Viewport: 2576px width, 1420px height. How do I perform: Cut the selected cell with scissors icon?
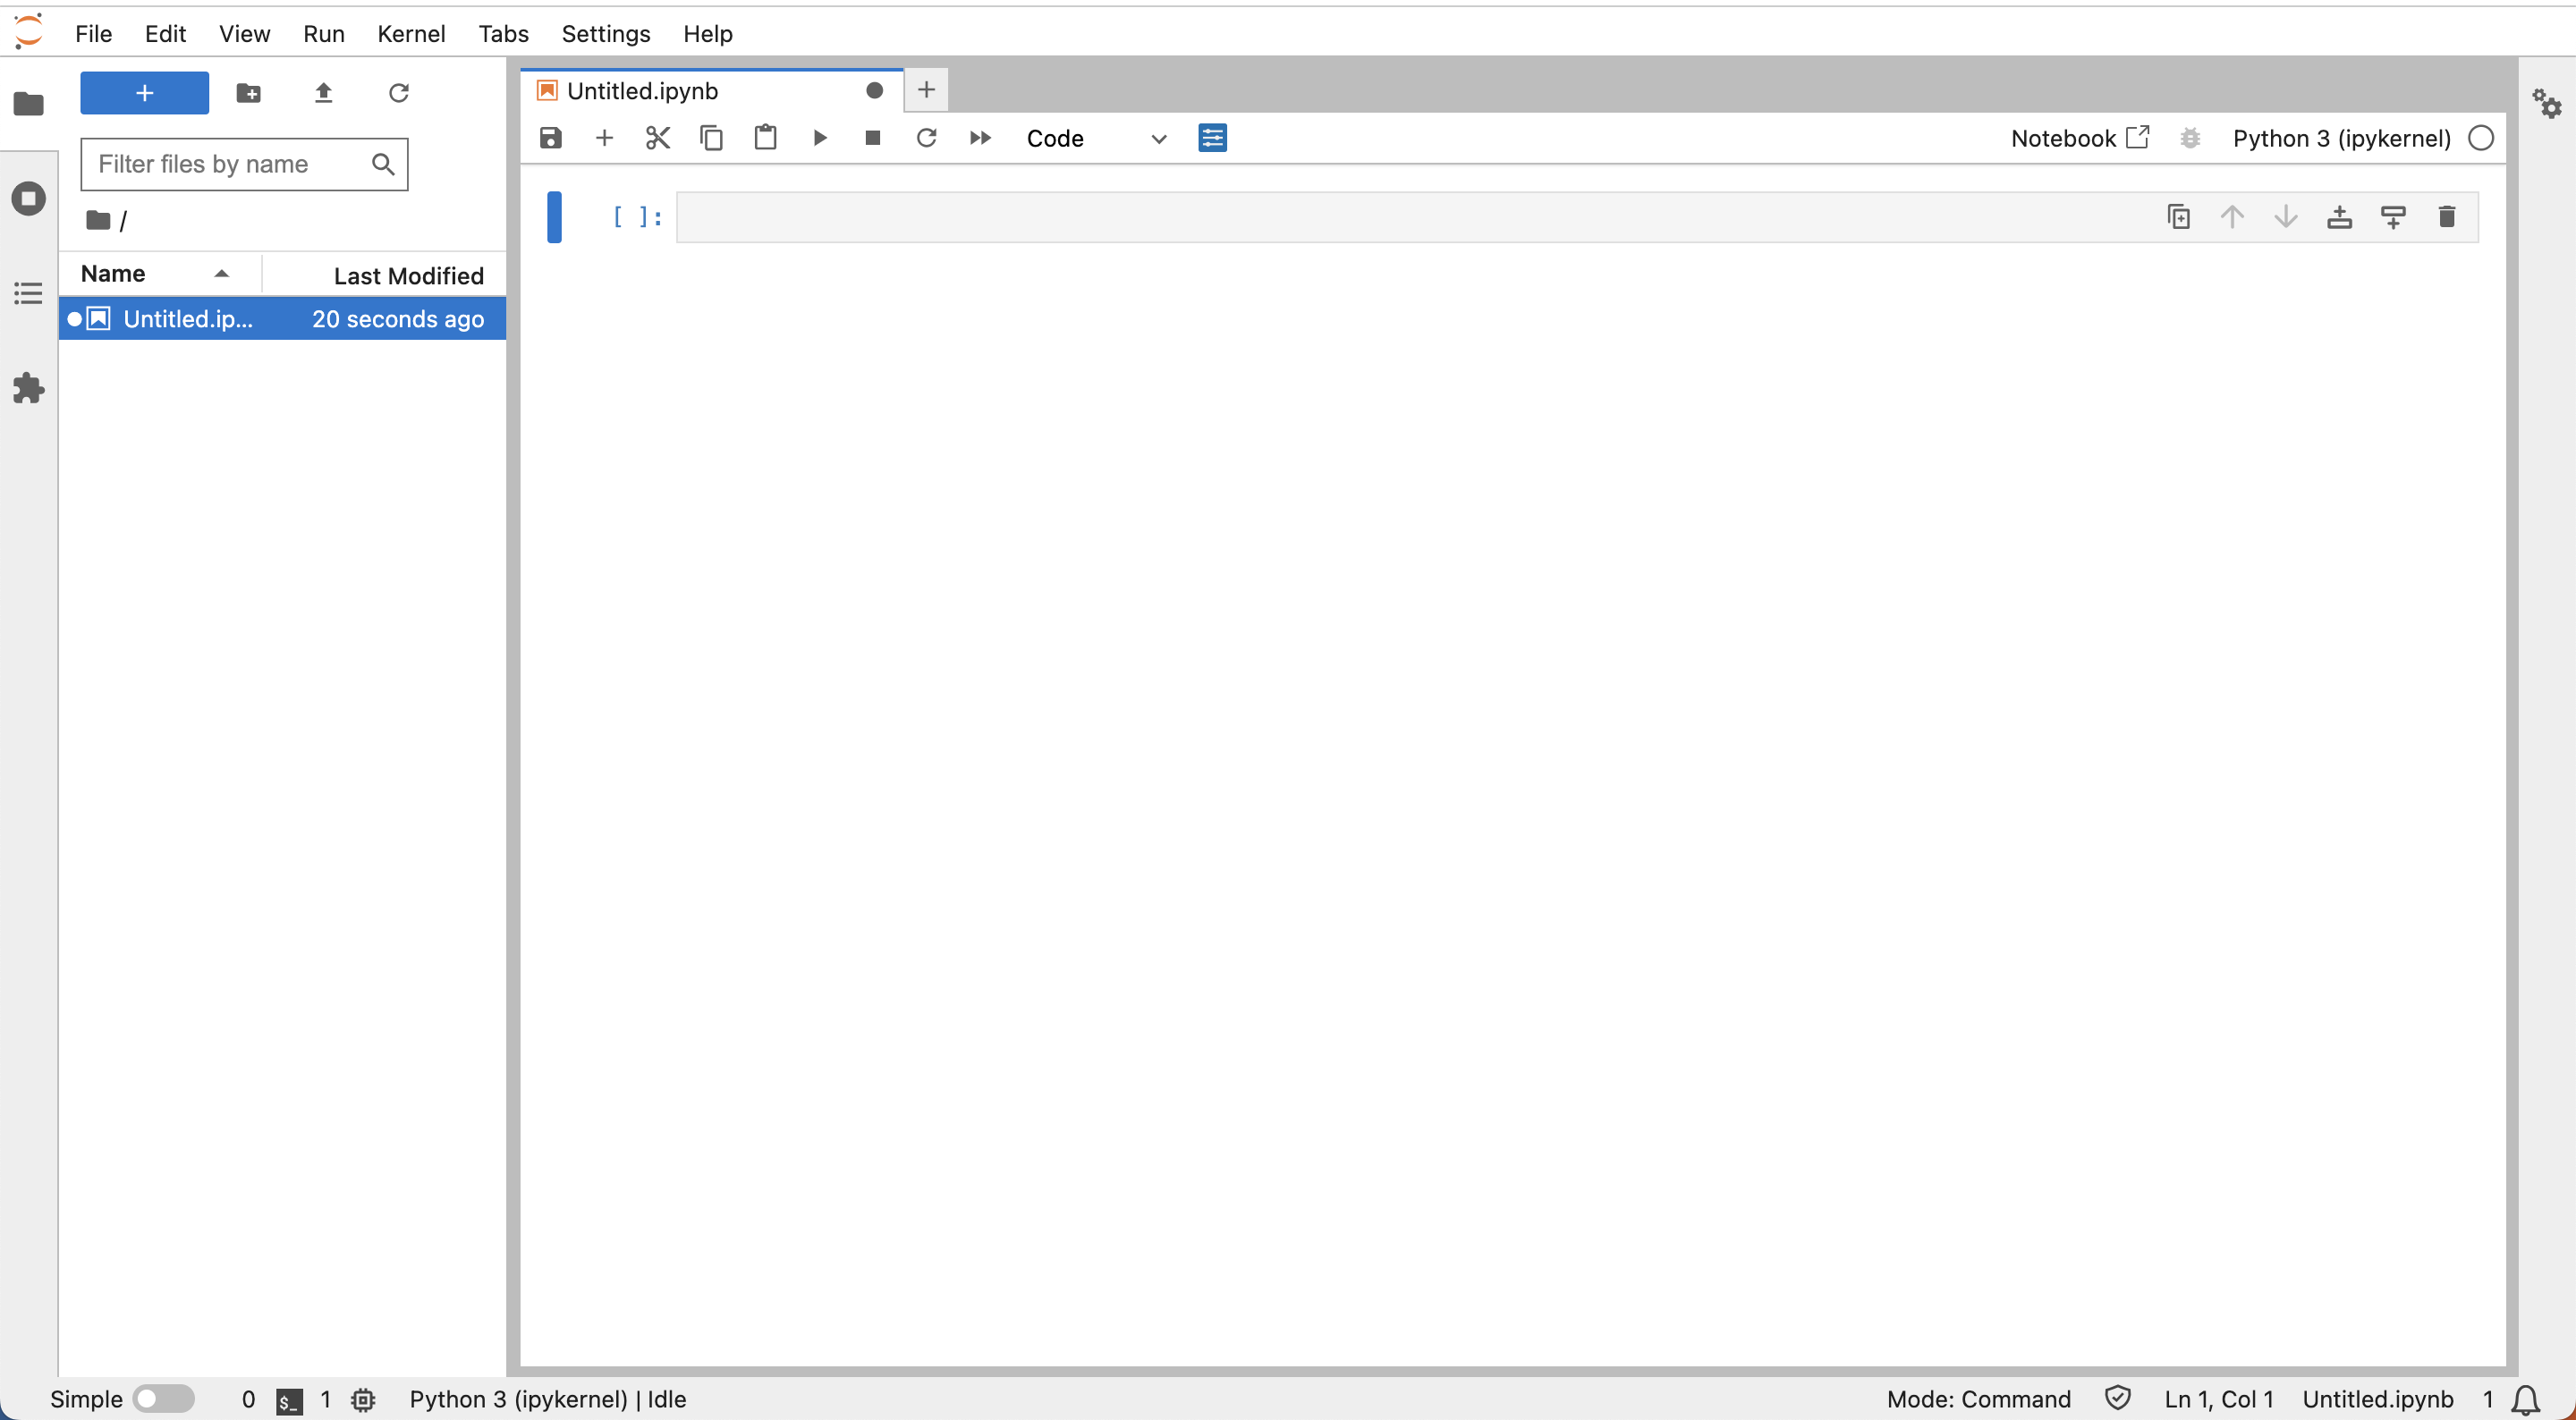(657, 138)
